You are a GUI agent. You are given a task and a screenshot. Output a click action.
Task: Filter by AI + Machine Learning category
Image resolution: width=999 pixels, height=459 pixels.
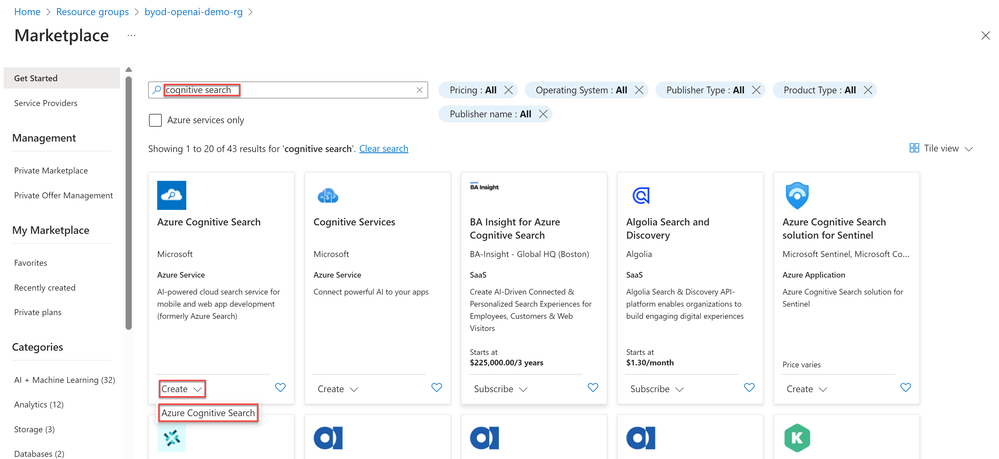64,380
